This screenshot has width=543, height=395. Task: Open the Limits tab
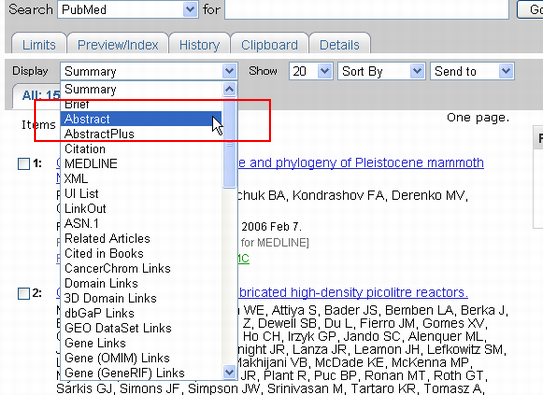click(39, 44)
